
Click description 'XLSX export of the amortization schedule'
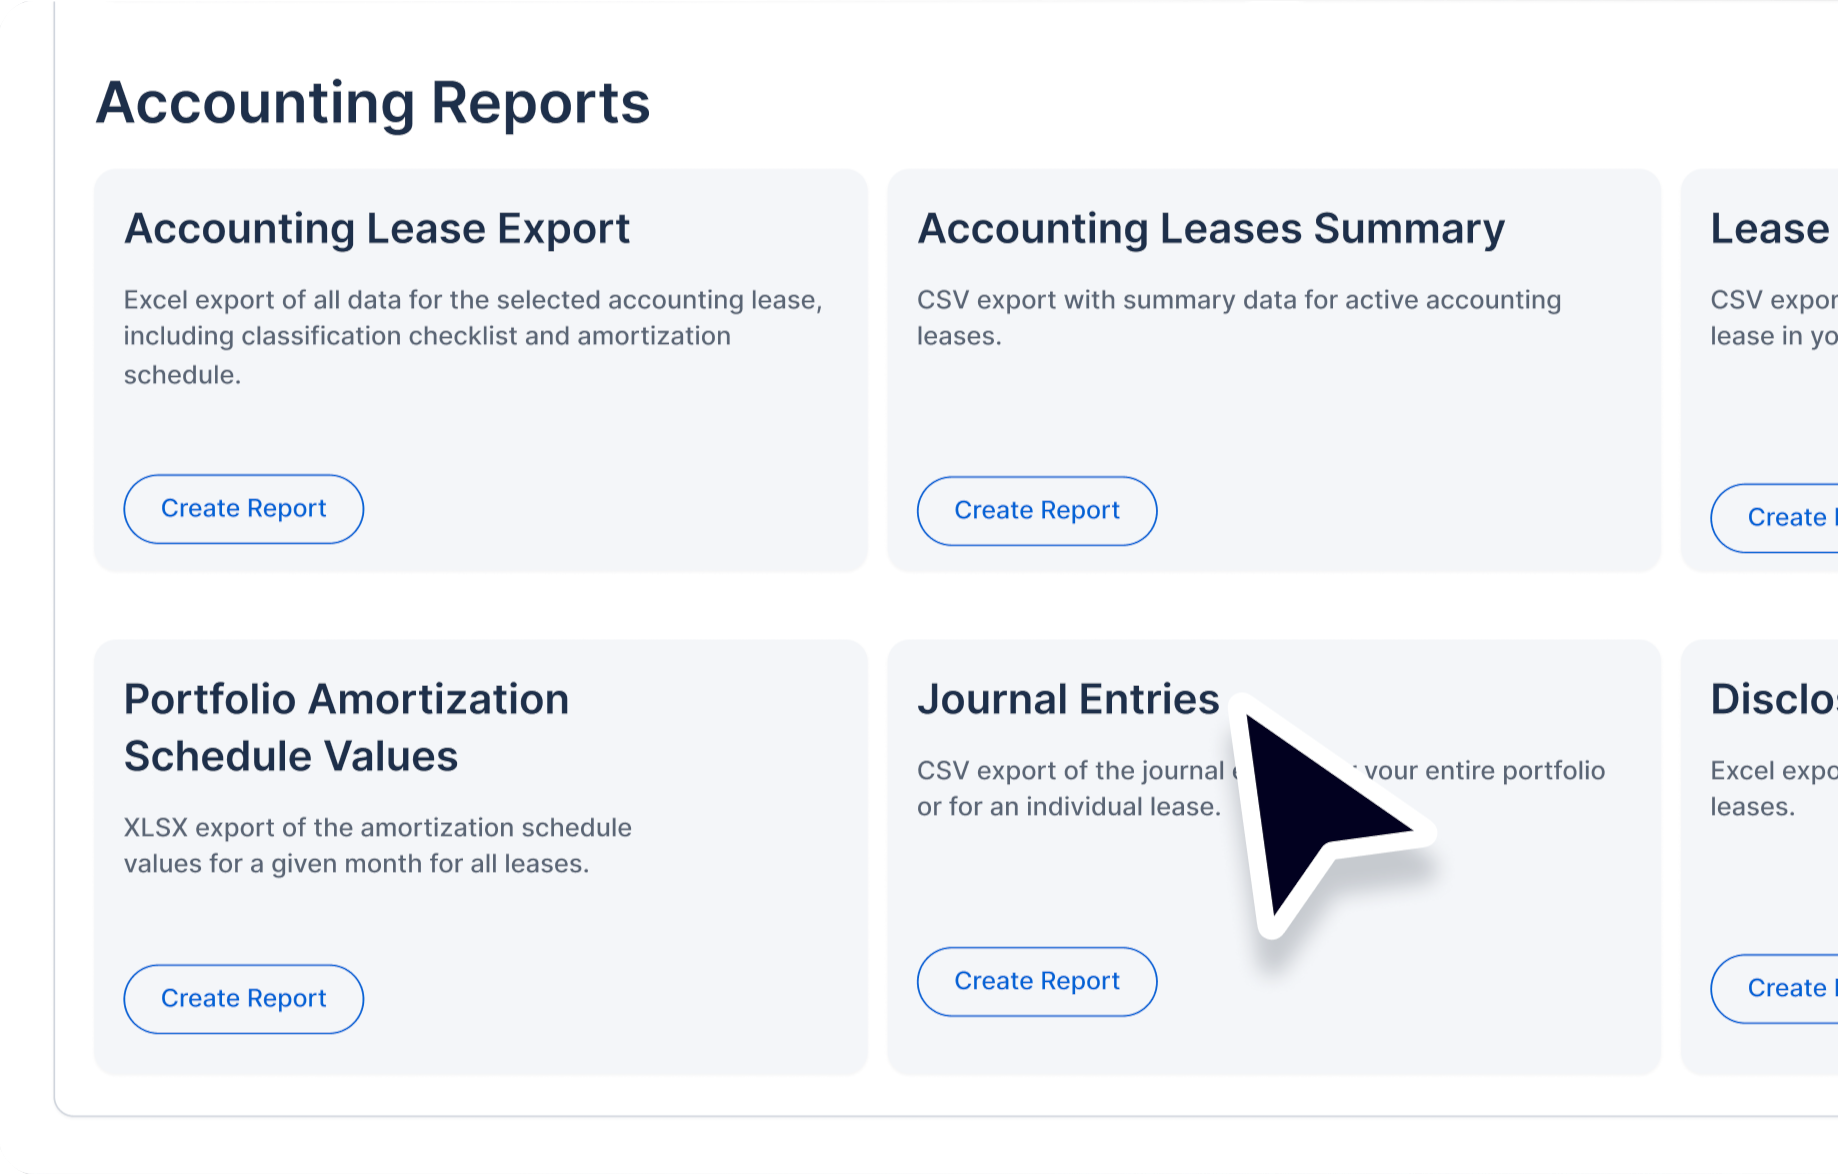(x=378, y=846)
